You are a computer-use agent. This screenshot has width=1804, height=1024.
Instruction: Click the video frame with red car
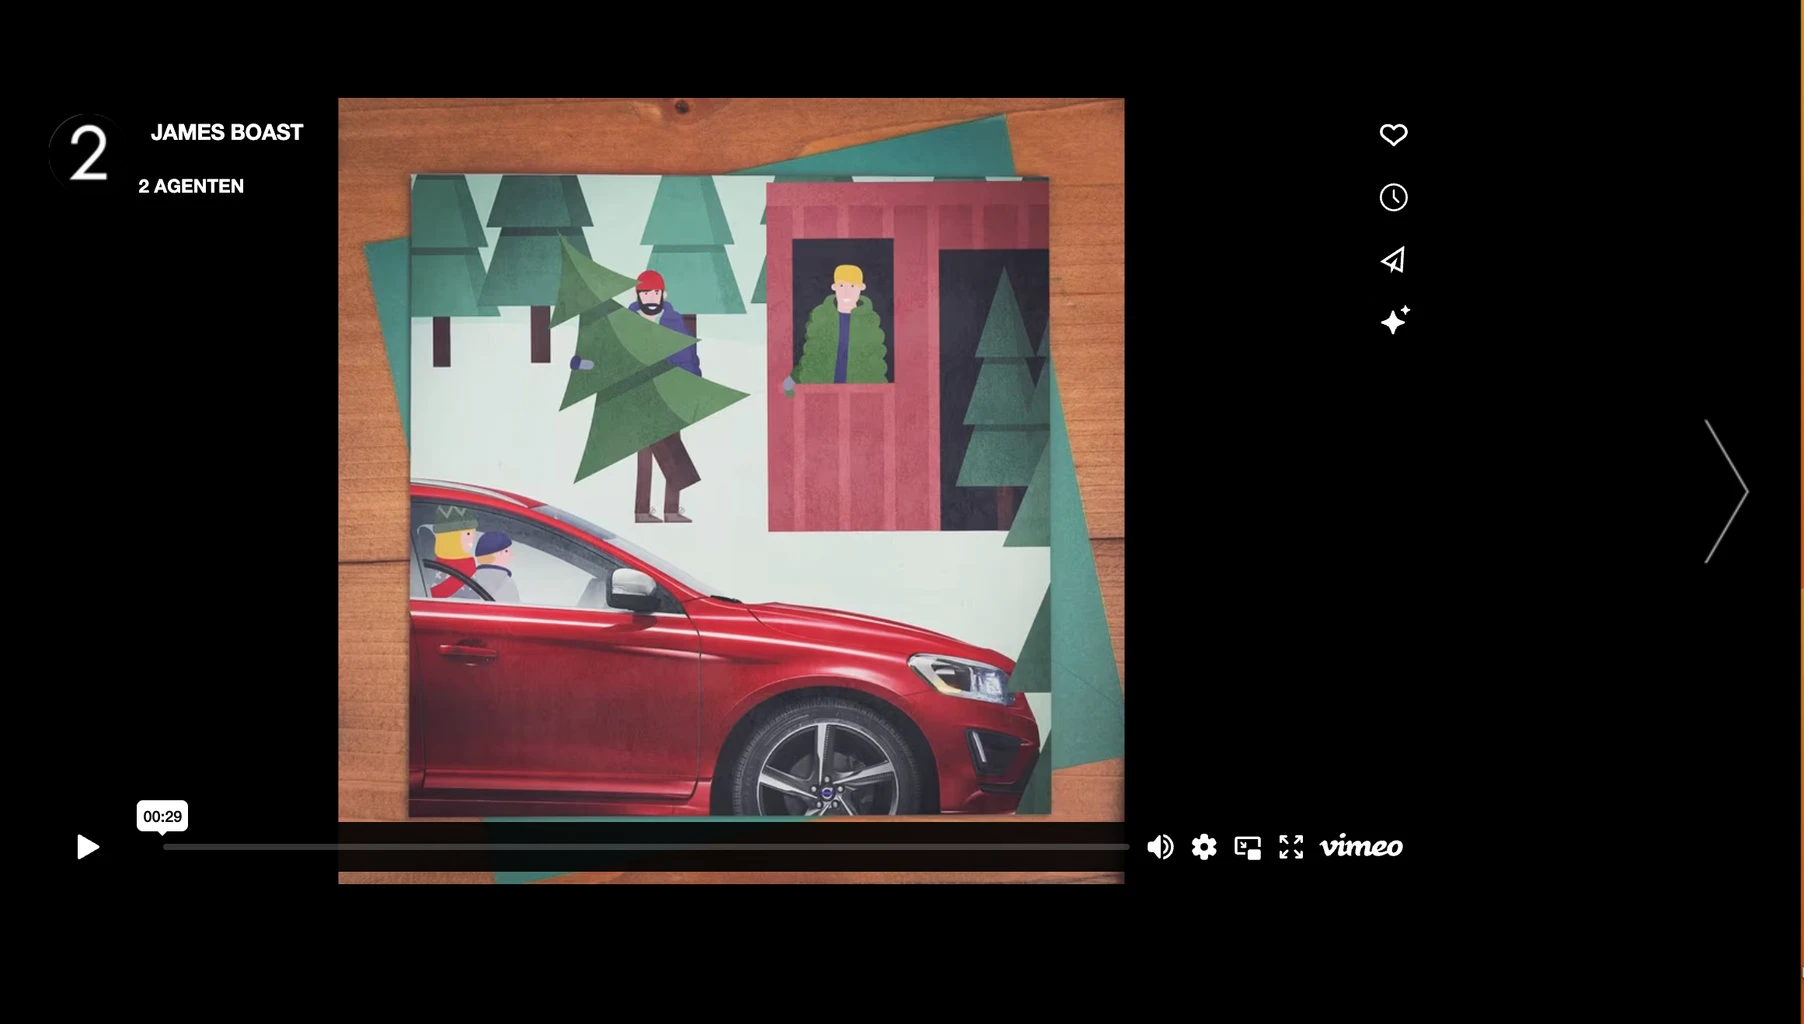(731, 490)
